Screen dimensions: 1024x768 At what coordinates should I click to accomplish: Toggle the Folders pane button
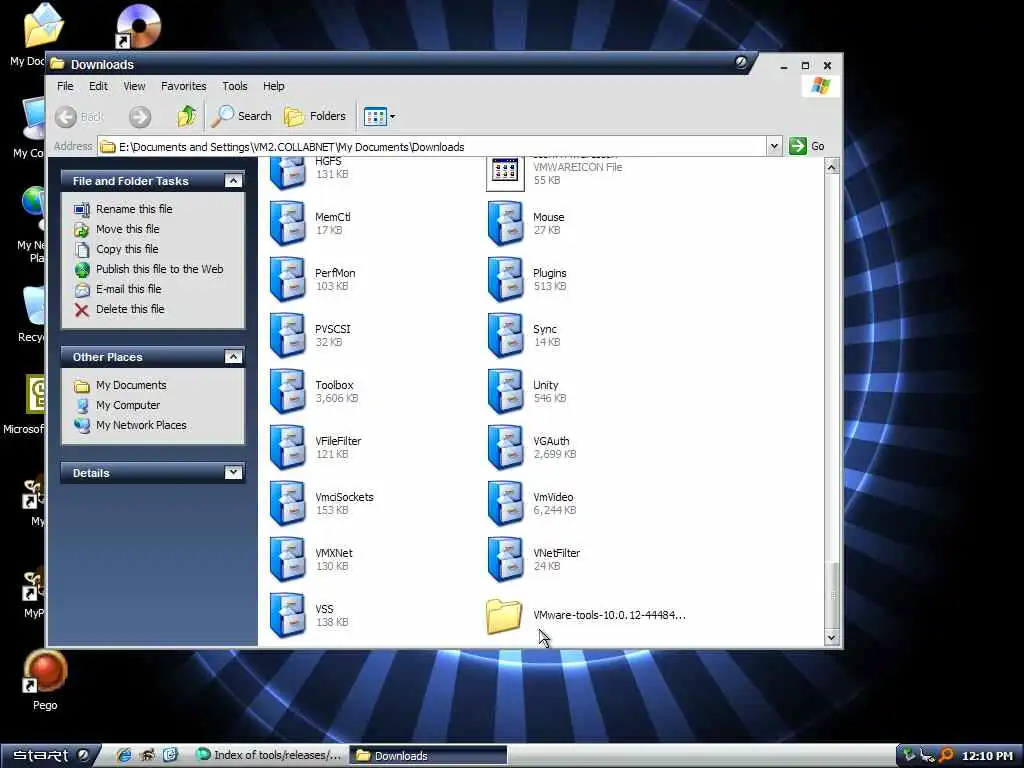(x=315, y=116)
